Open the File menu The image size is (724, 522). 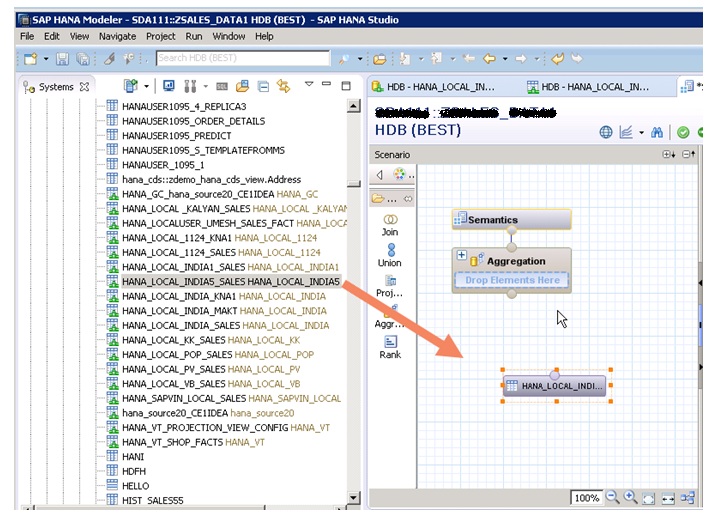coord(27,36)
